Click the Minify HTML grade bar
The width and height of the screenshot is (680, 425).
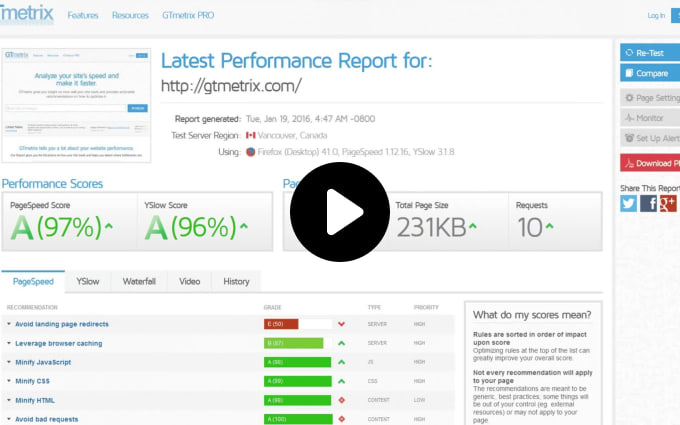pos(298,400)
